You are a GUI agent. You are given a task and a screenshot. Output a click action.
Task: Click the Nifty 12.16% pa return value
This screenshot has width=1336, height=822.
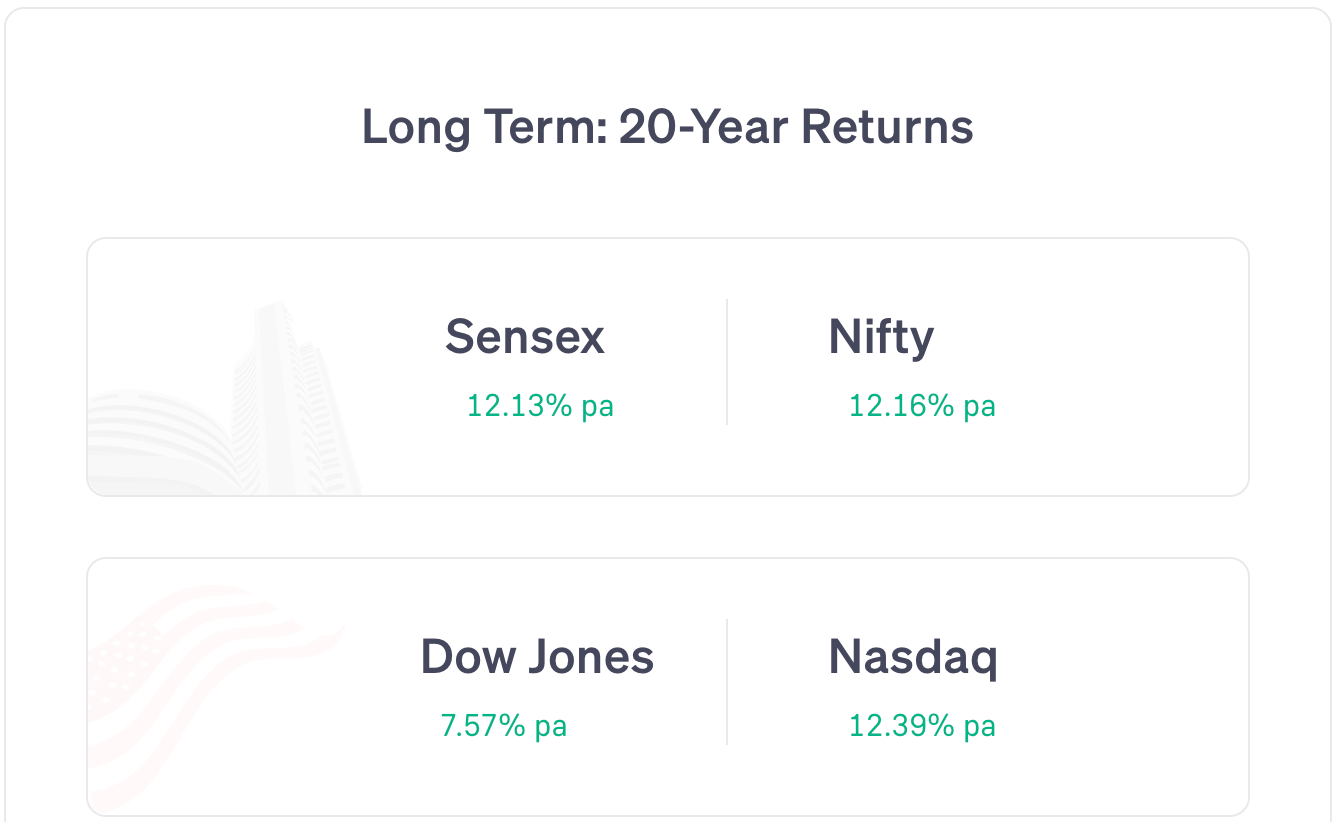[922, 406]
